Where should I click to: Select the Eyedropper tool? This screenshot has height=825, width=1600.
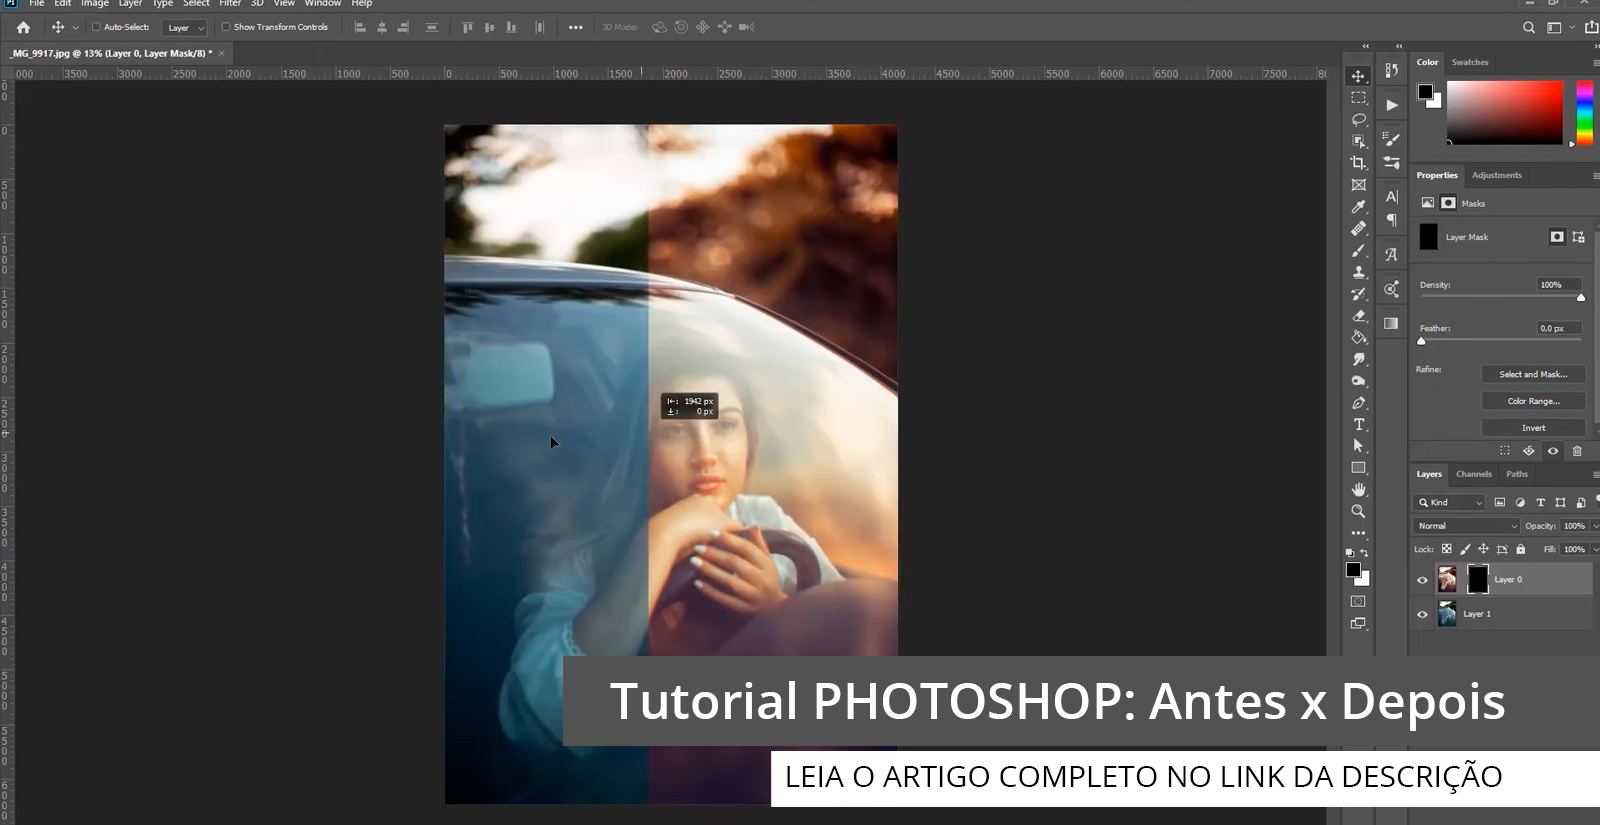(1358, 207)
